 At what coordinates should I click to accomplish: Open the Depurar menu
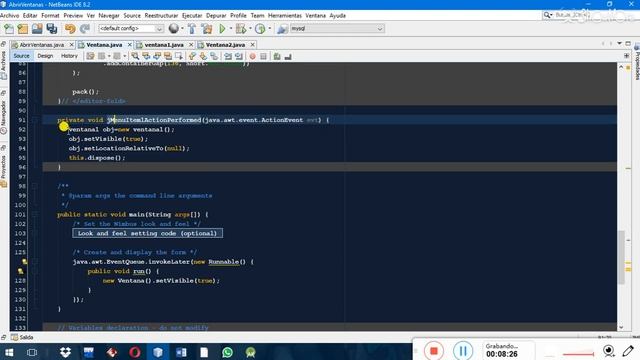[x=216, y=16]
